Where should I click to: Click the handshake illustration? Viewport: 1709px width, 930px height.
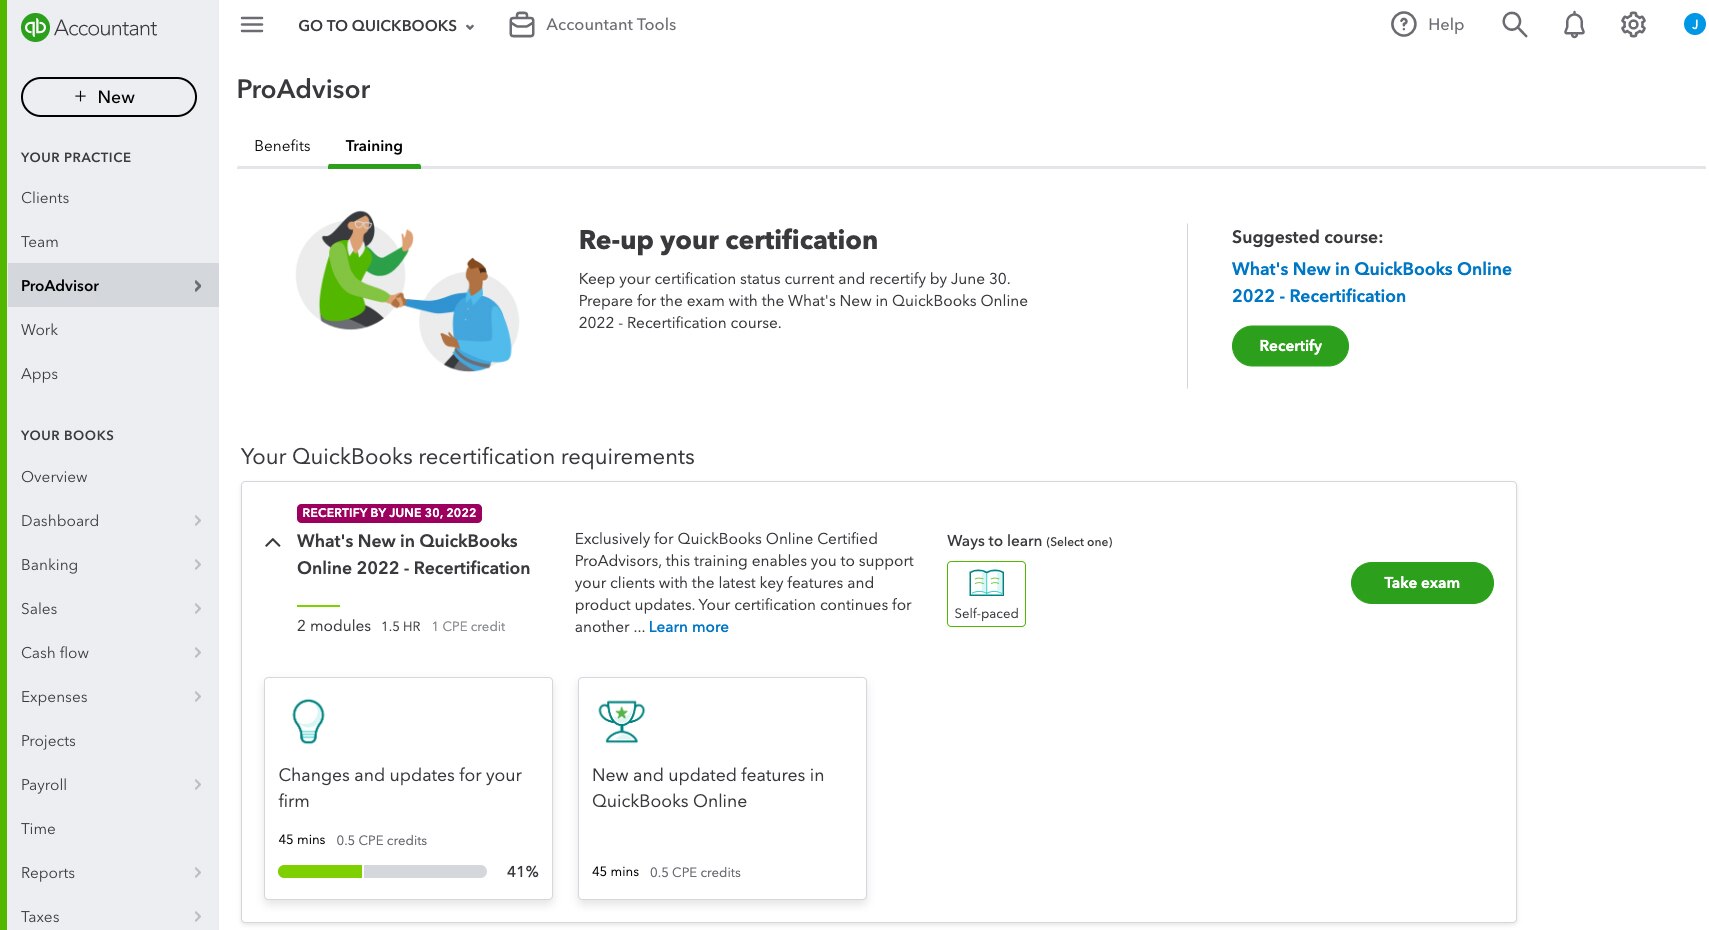coord(407,291)
